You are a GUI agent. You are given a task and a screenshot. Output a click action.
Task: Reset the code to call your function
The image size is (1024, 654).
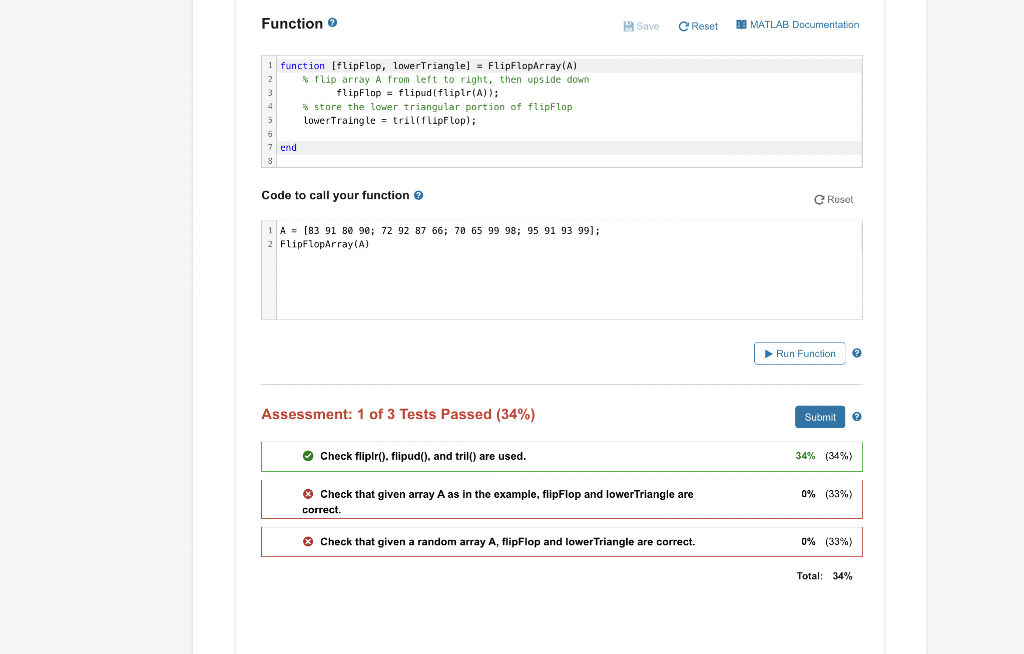[x=833, y=199]
